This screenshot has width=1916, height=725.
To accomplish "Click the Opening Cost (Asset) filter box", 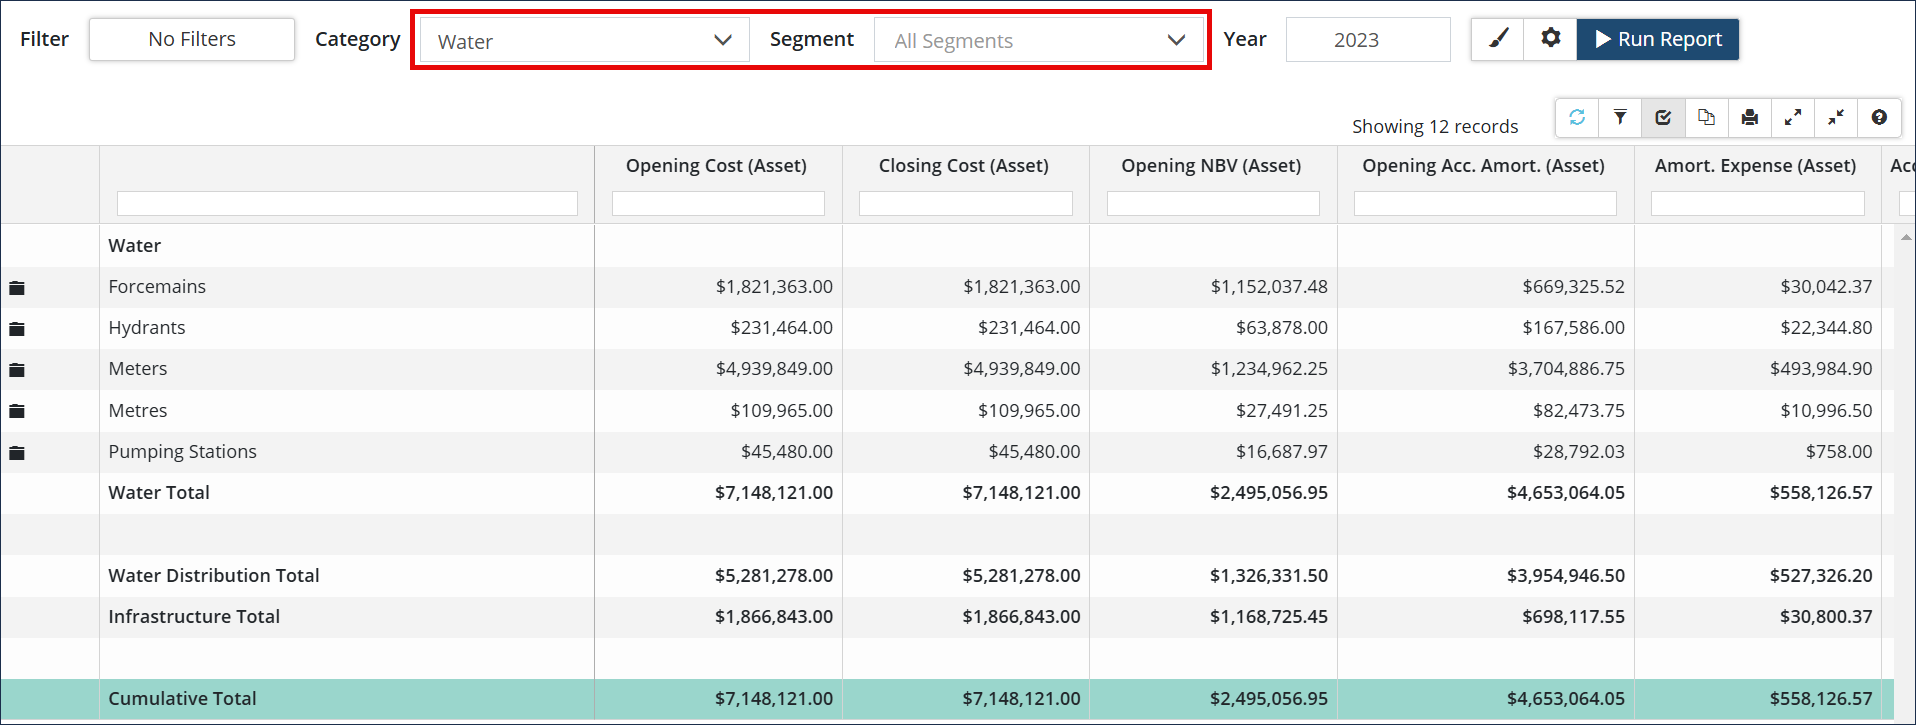I will [718, 204].
